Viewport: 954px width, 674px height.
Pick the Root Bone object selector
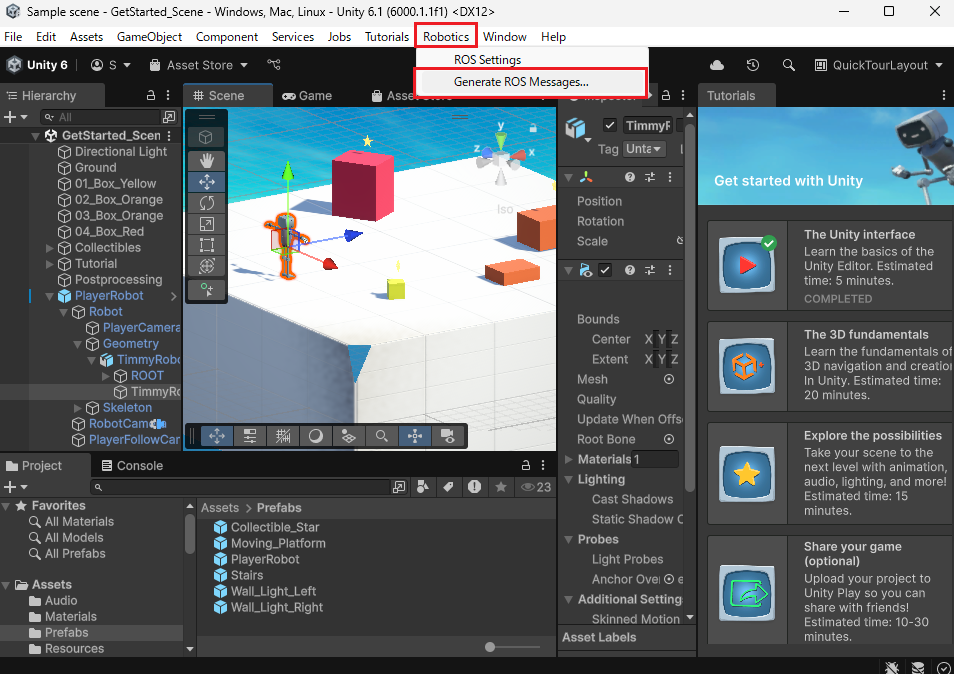pyautogui.click(x=669, y=439)
